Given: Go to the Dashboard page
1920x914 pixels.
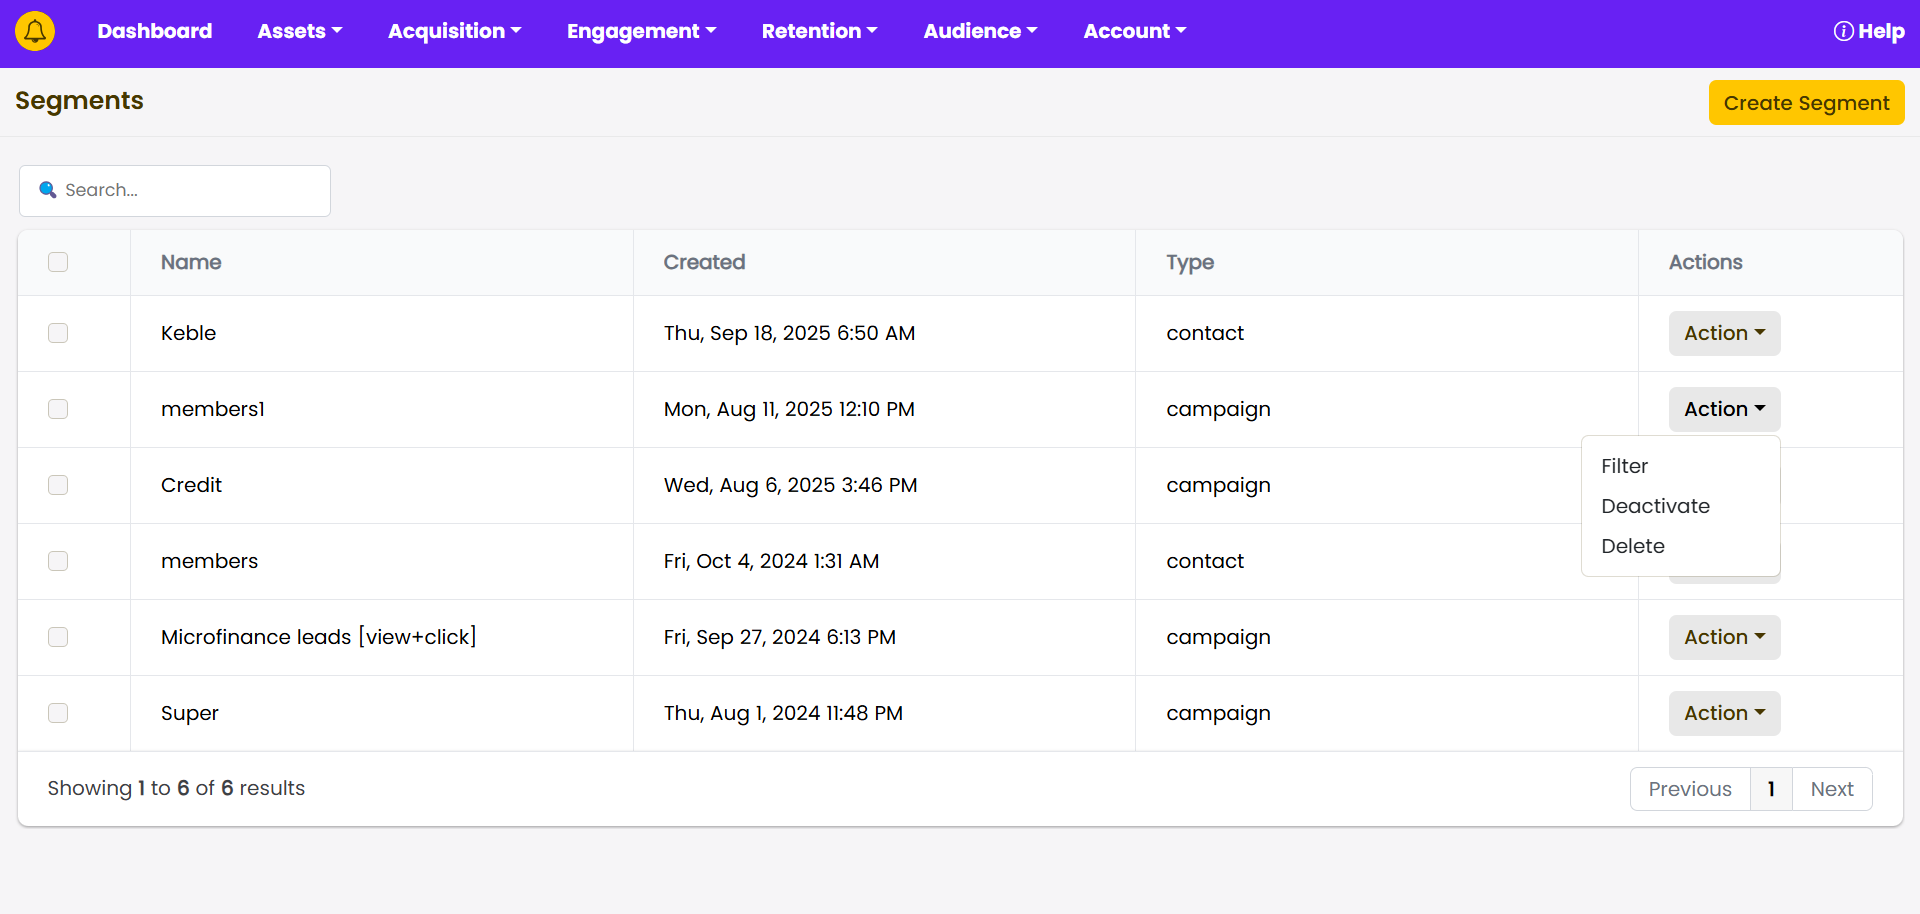Looking at the screenshot, I should [x=155, y=31].
